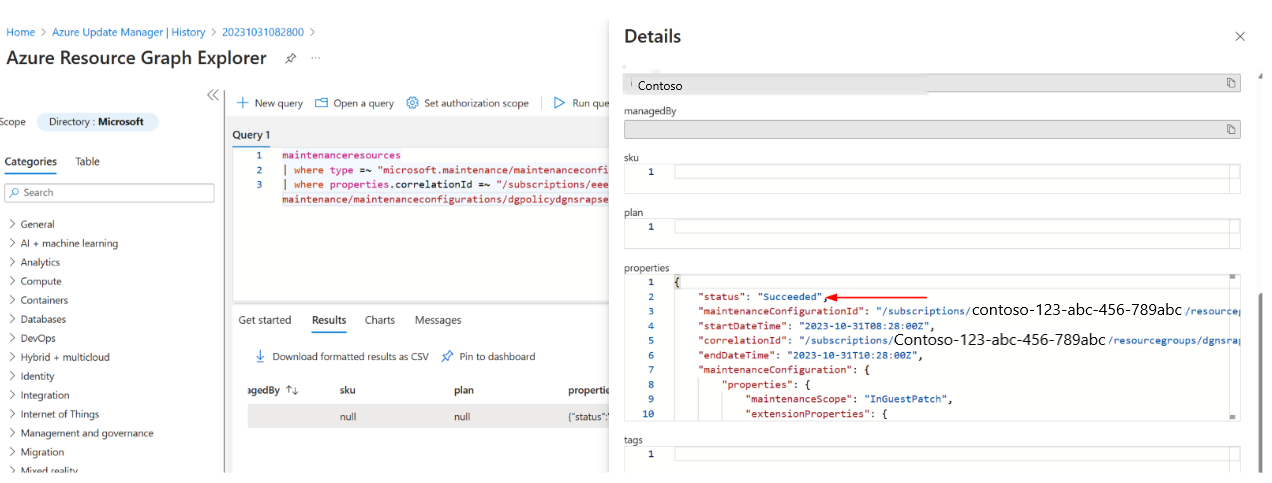Switch to Table tab
Image resolution: width=1272 pixels, height=483 pixels.
(88, 161)
